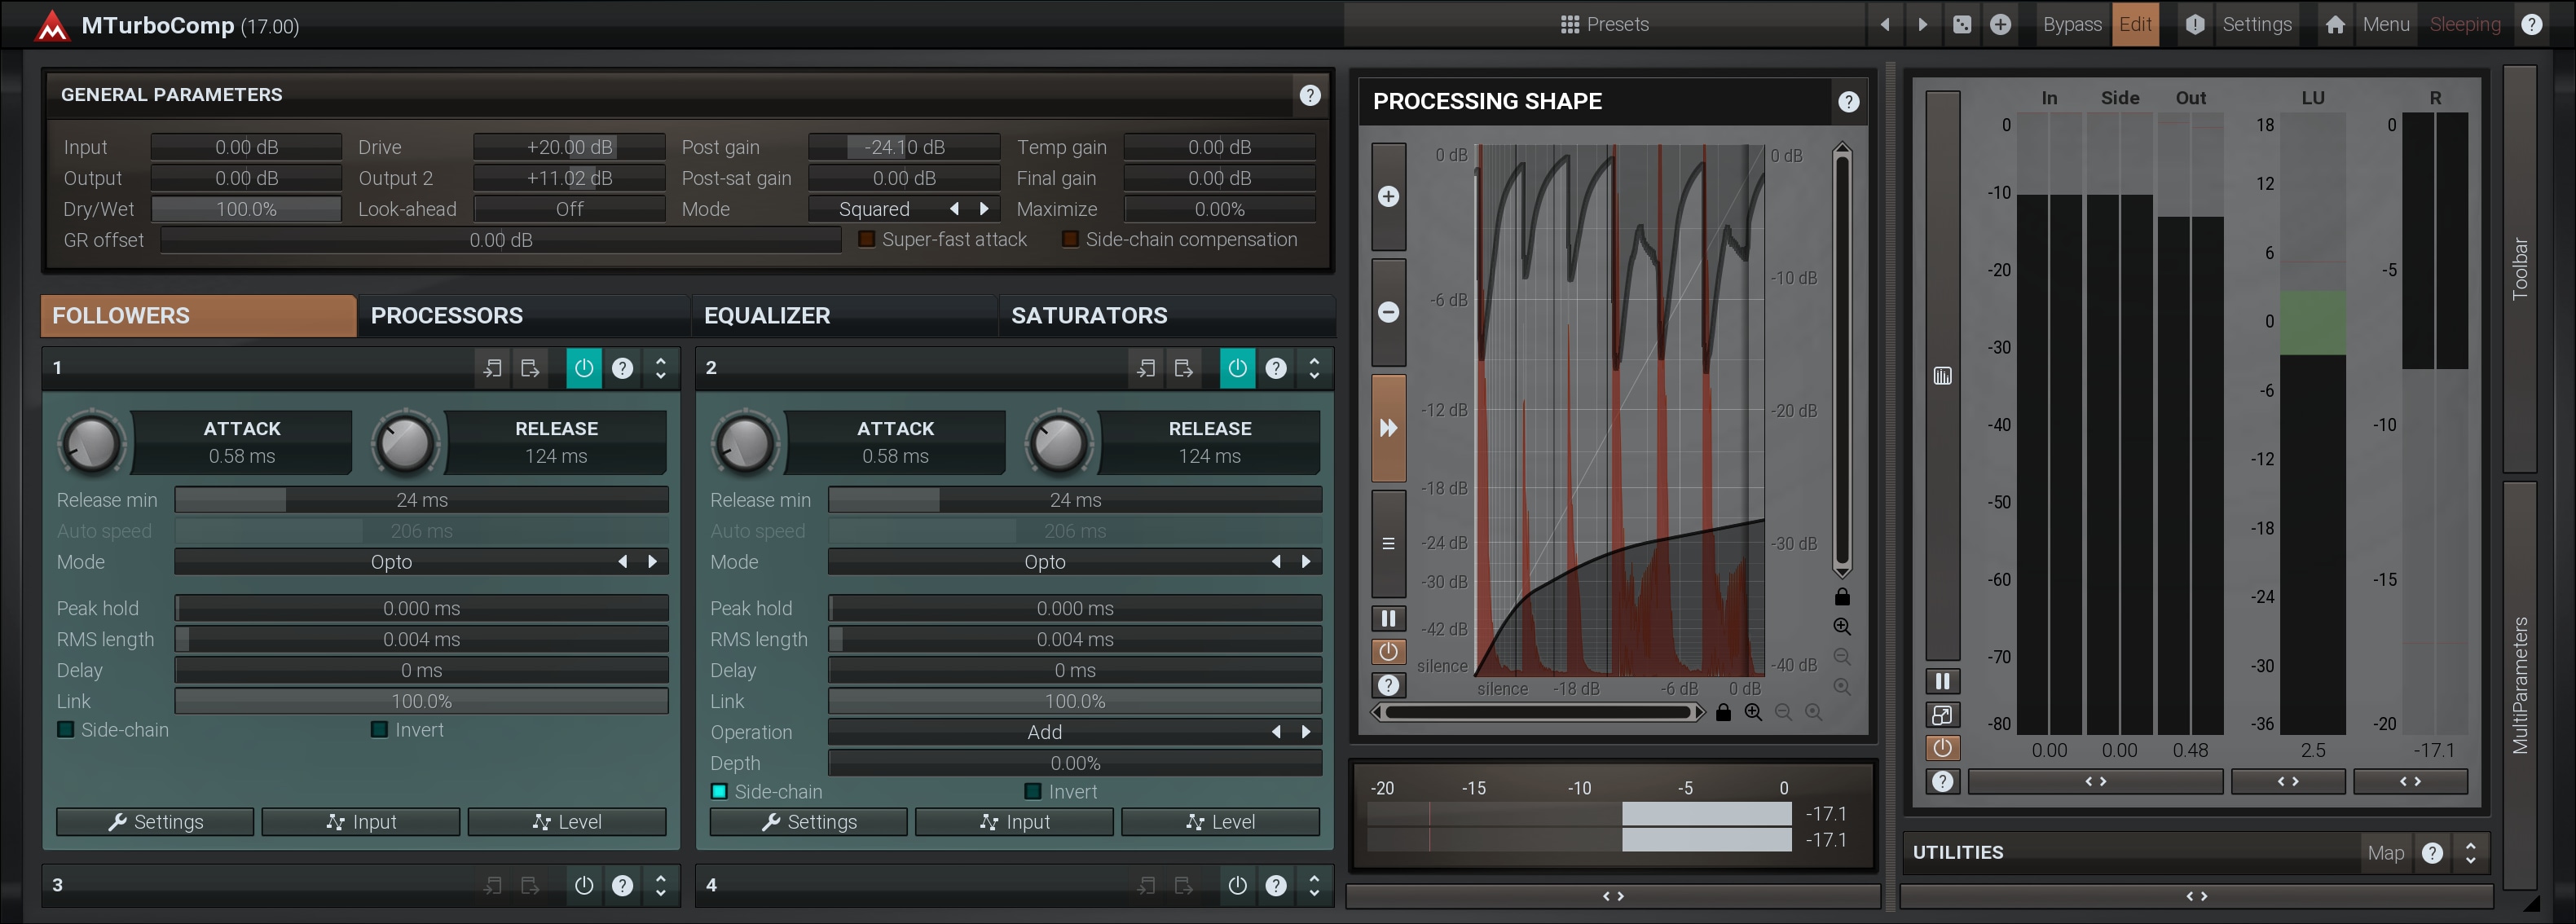Viewport: 2576px width, 924px height.
Task: Click the add preset plus icon
Action: pyautogui.click(x=2000, y=24)
